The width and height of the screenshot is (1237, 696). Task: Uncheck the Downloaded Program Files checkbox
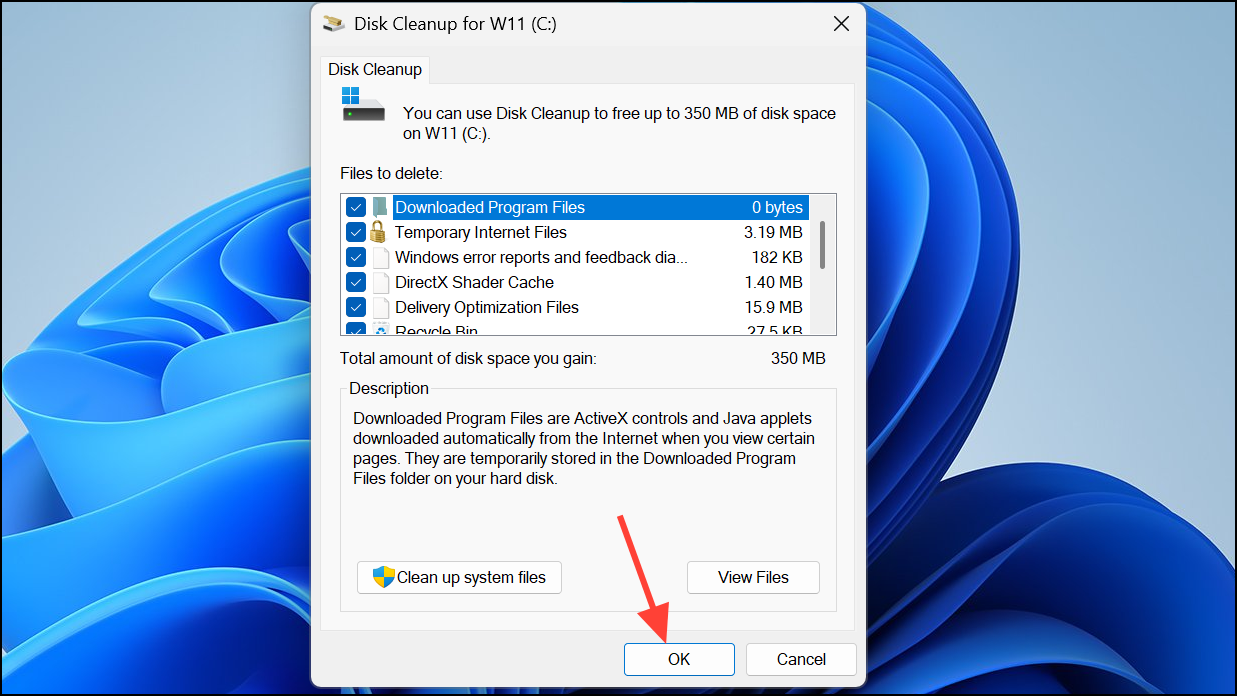point(356,206)
